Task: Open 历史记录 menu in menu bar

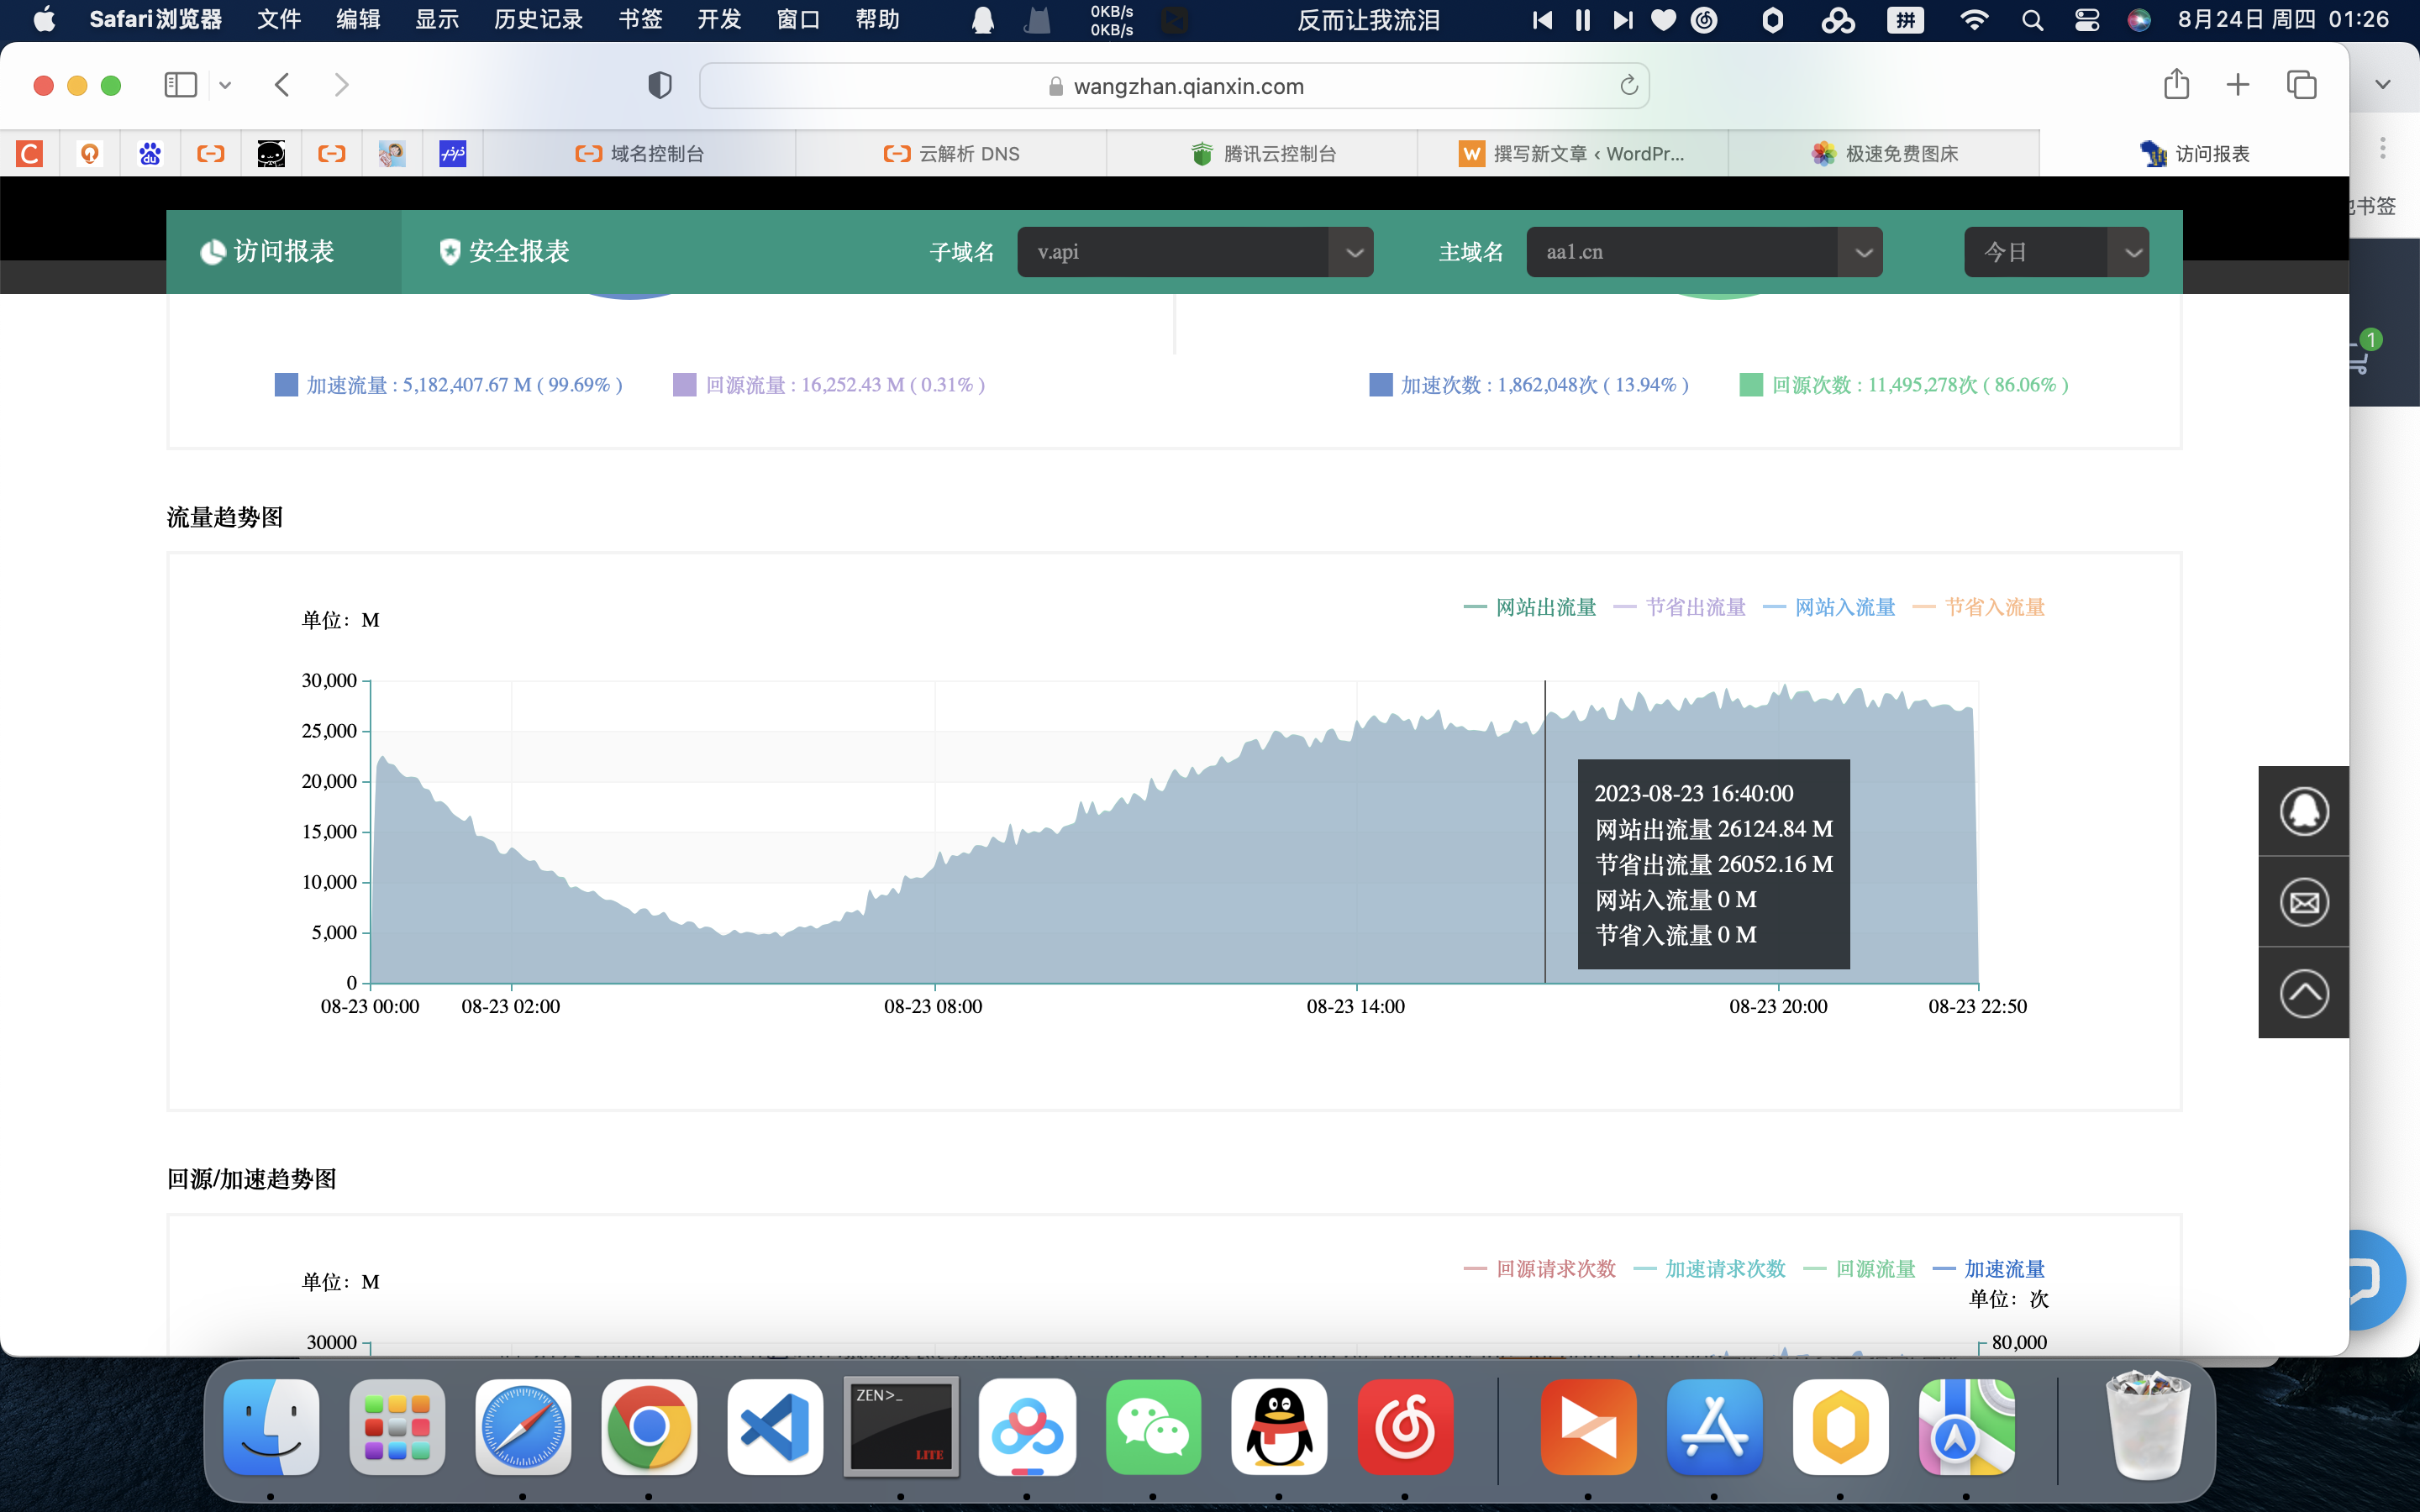Action: click(538, 20)
